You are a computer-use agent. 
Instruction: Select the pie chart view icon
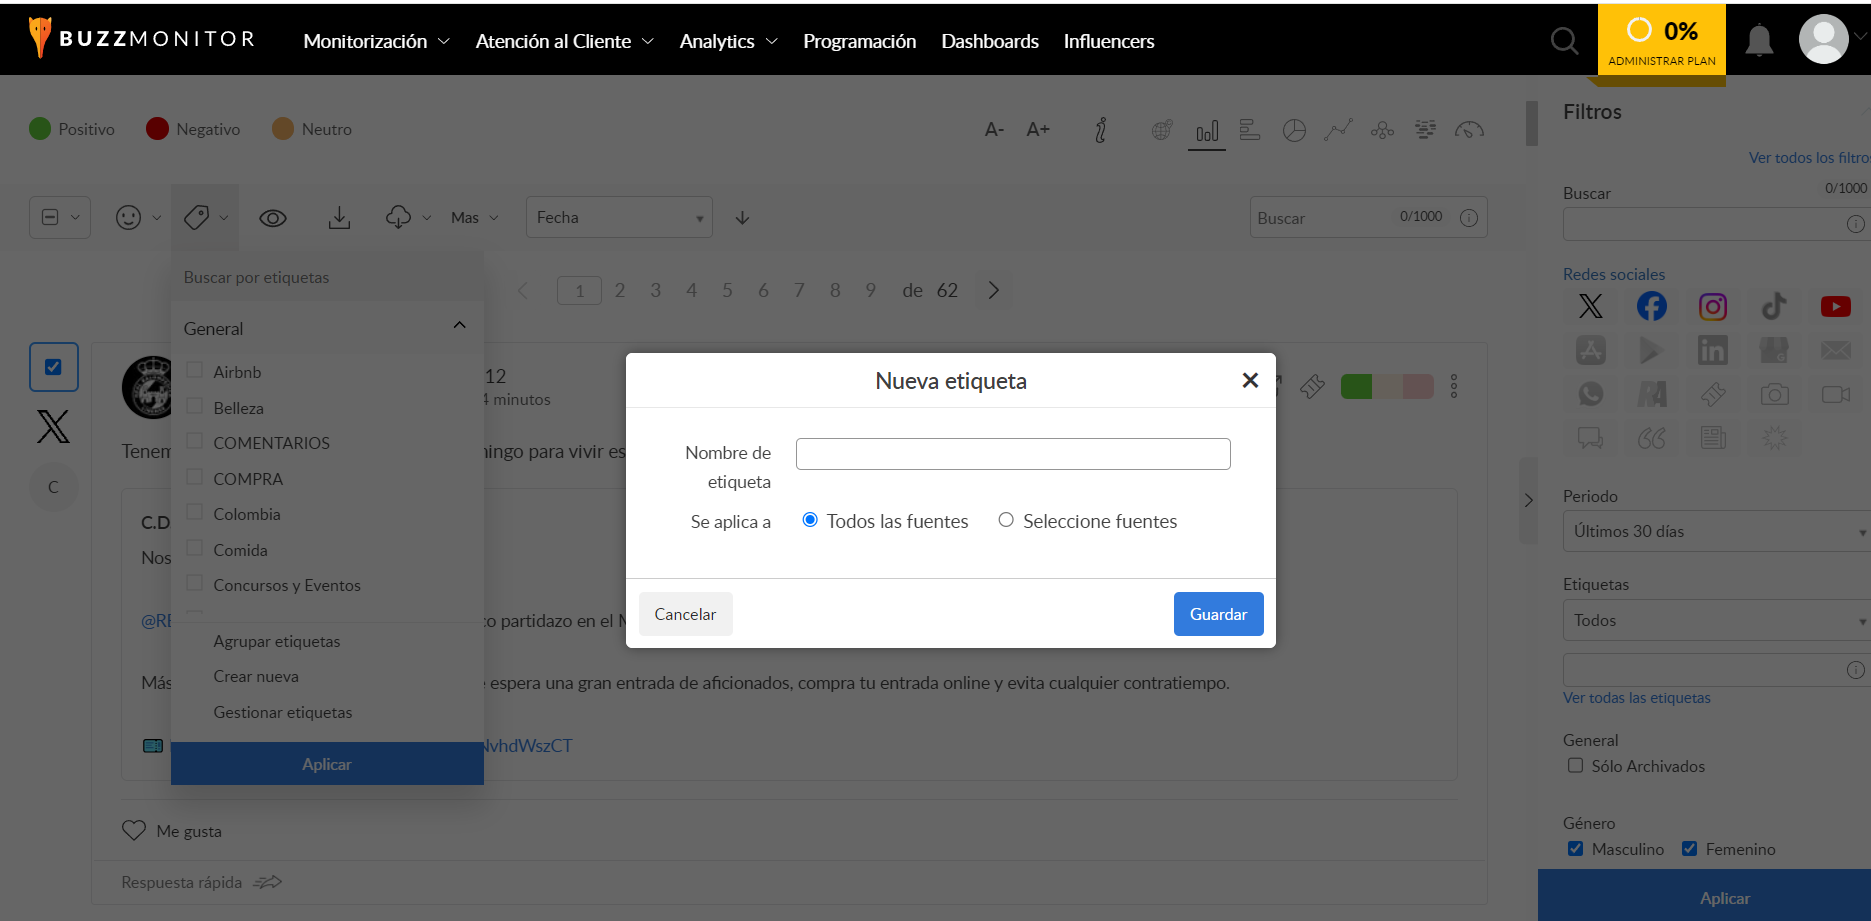(1294, 131)
